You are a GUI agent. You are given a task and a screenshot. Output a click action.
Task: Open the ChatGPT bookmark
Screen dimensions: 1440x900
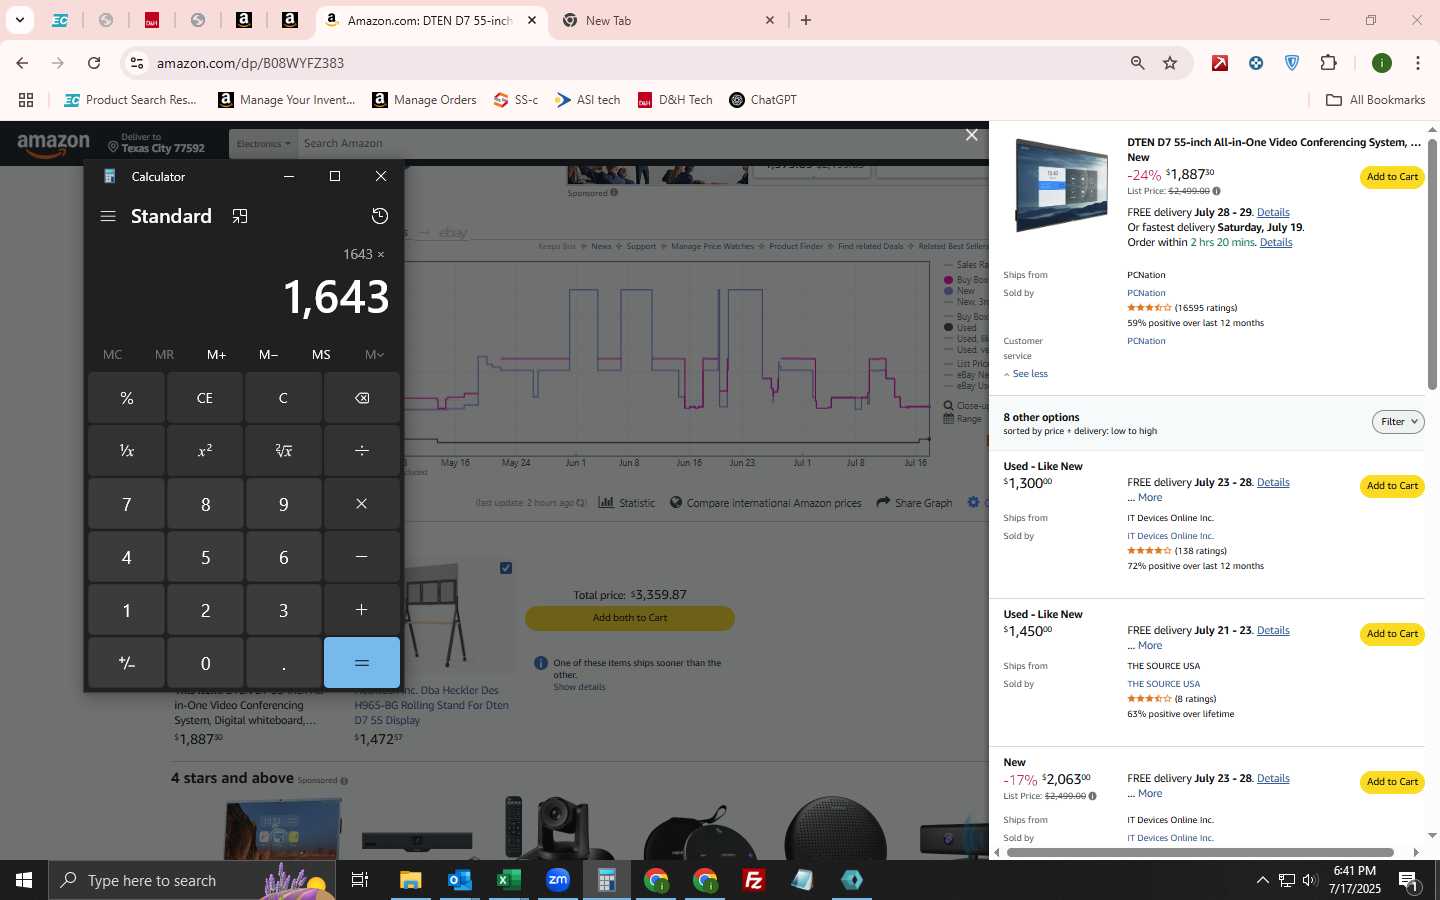763,100
